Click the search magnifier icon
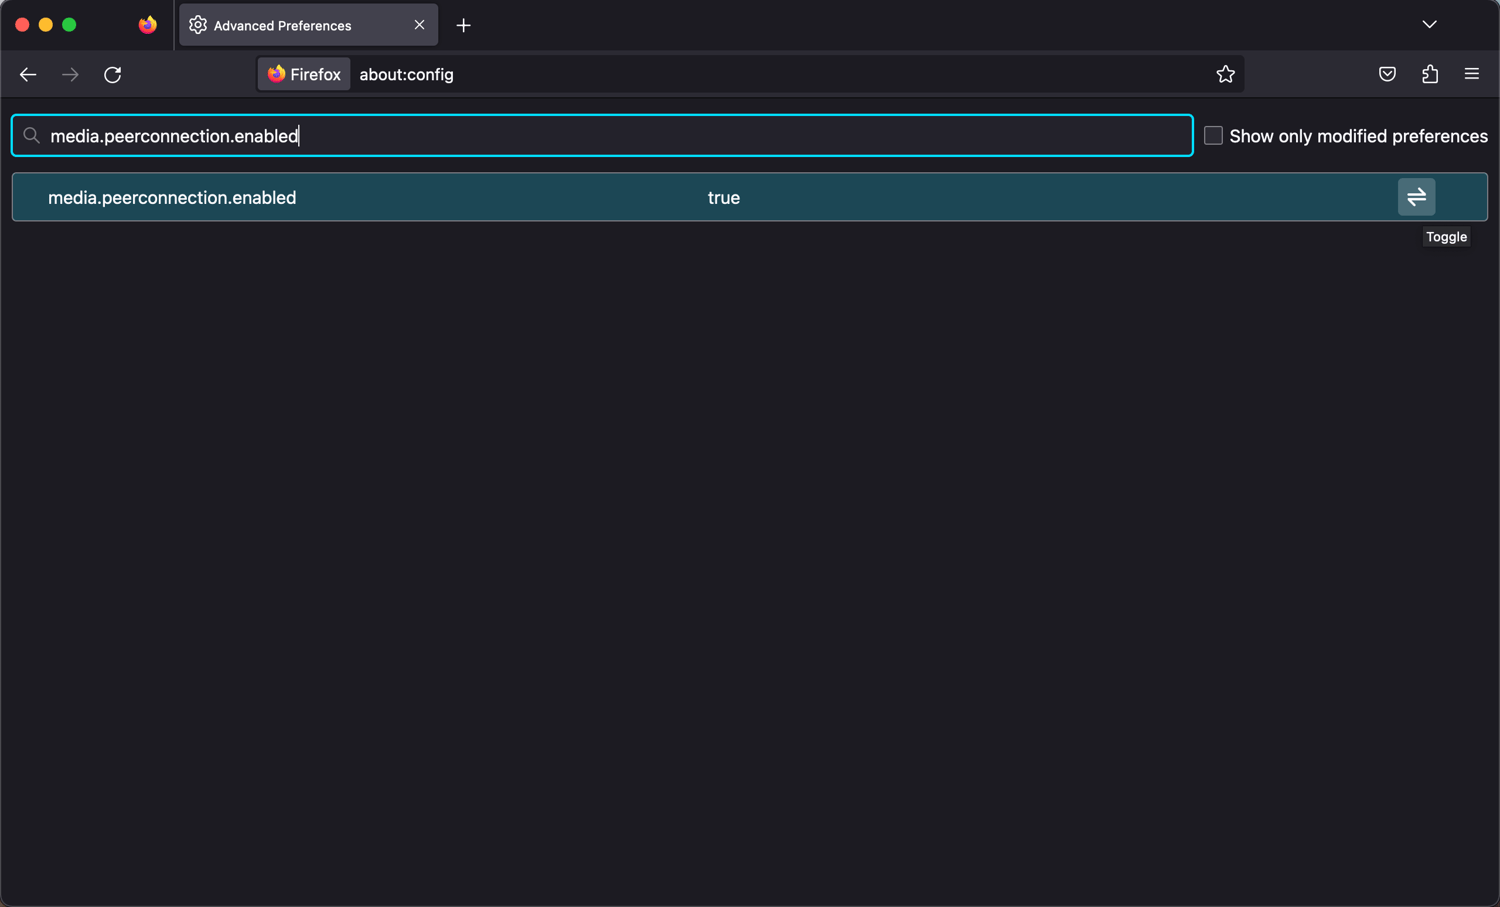Screen dimensions: 1500x907 32,135
